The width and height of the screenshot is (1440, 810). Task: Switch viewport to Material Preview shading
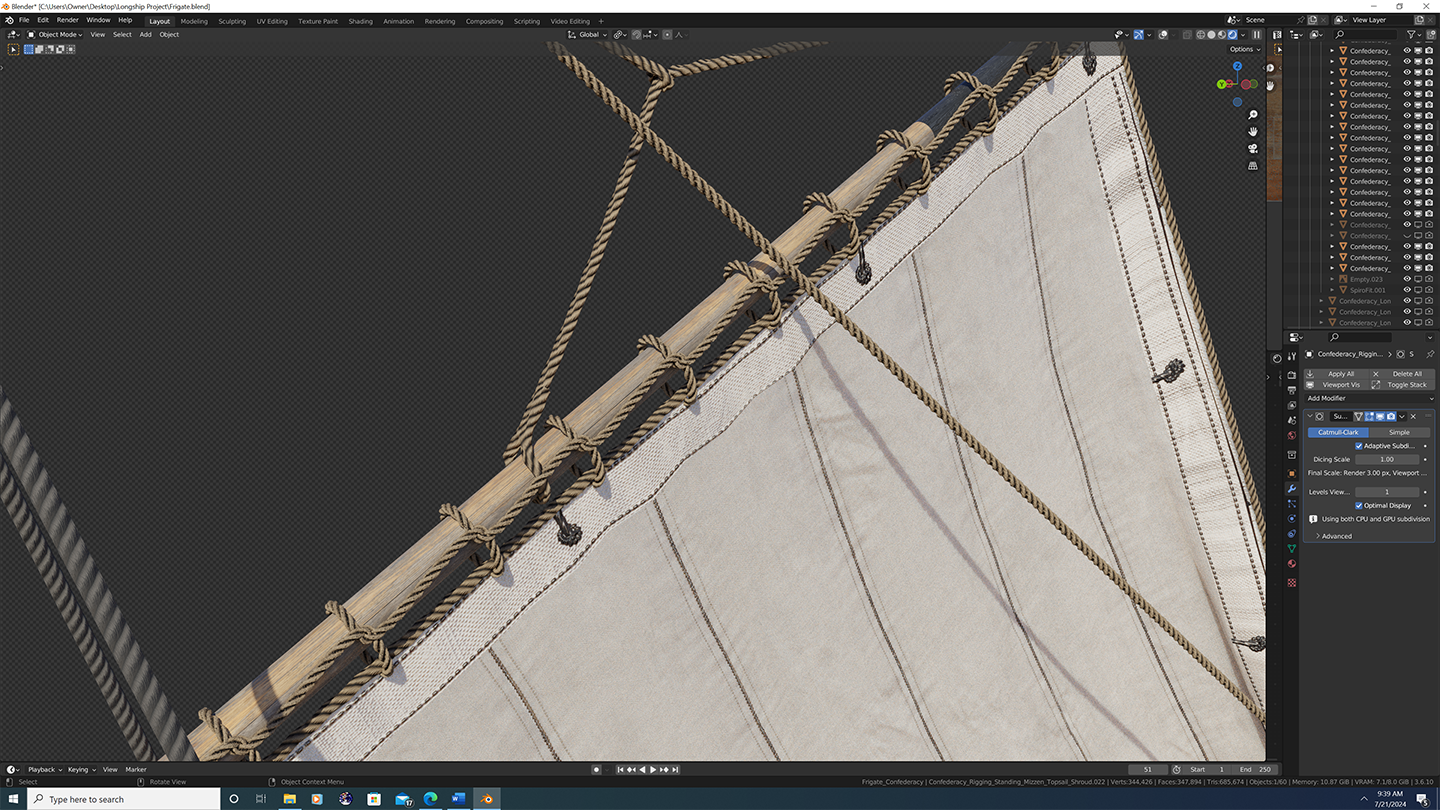pos(1222,35)
